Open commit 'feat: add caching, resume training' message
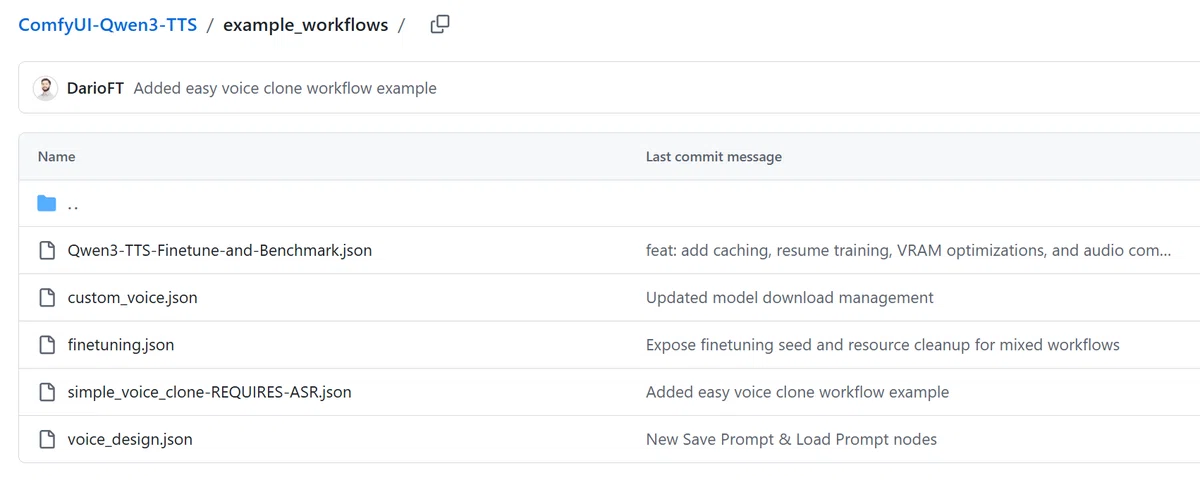 tap(908, 251)
